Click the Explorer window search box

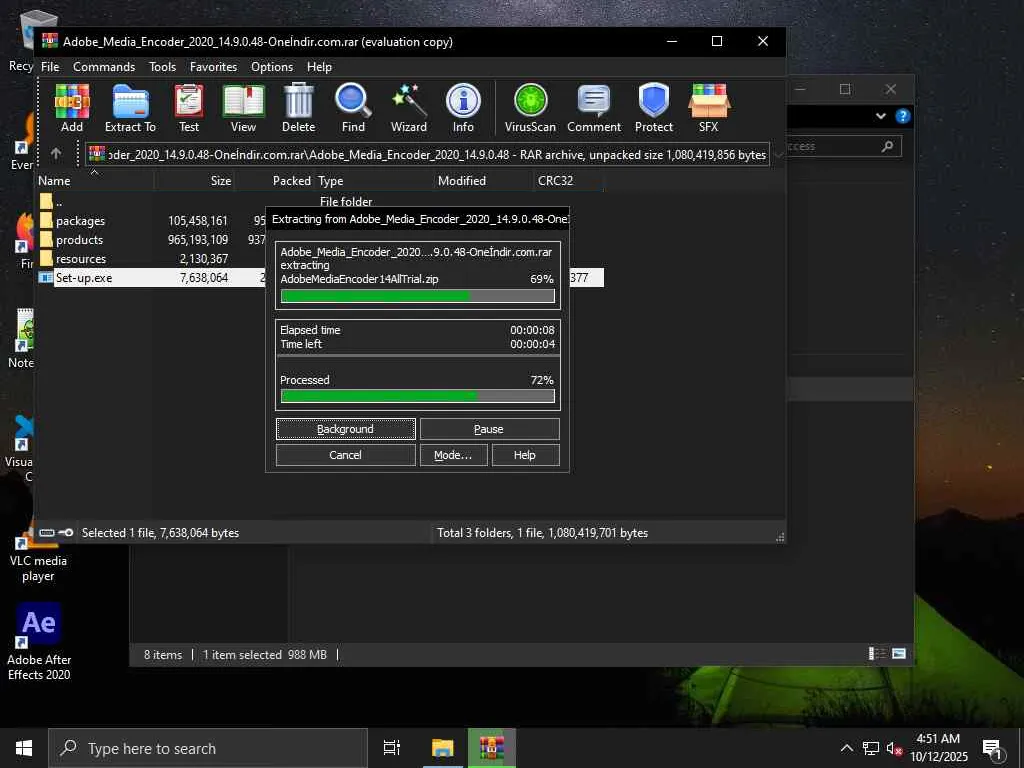844,146
